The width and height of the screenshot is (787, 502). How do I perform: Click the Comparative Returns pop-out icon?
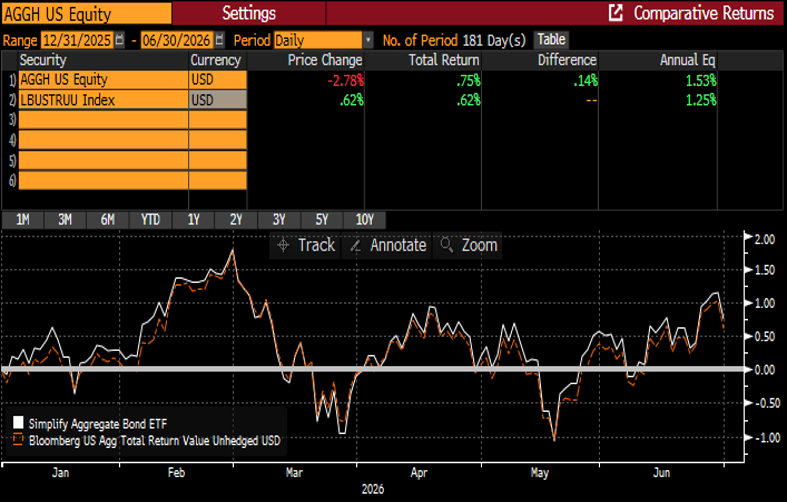pyautogui.click(x=616, y=13)
